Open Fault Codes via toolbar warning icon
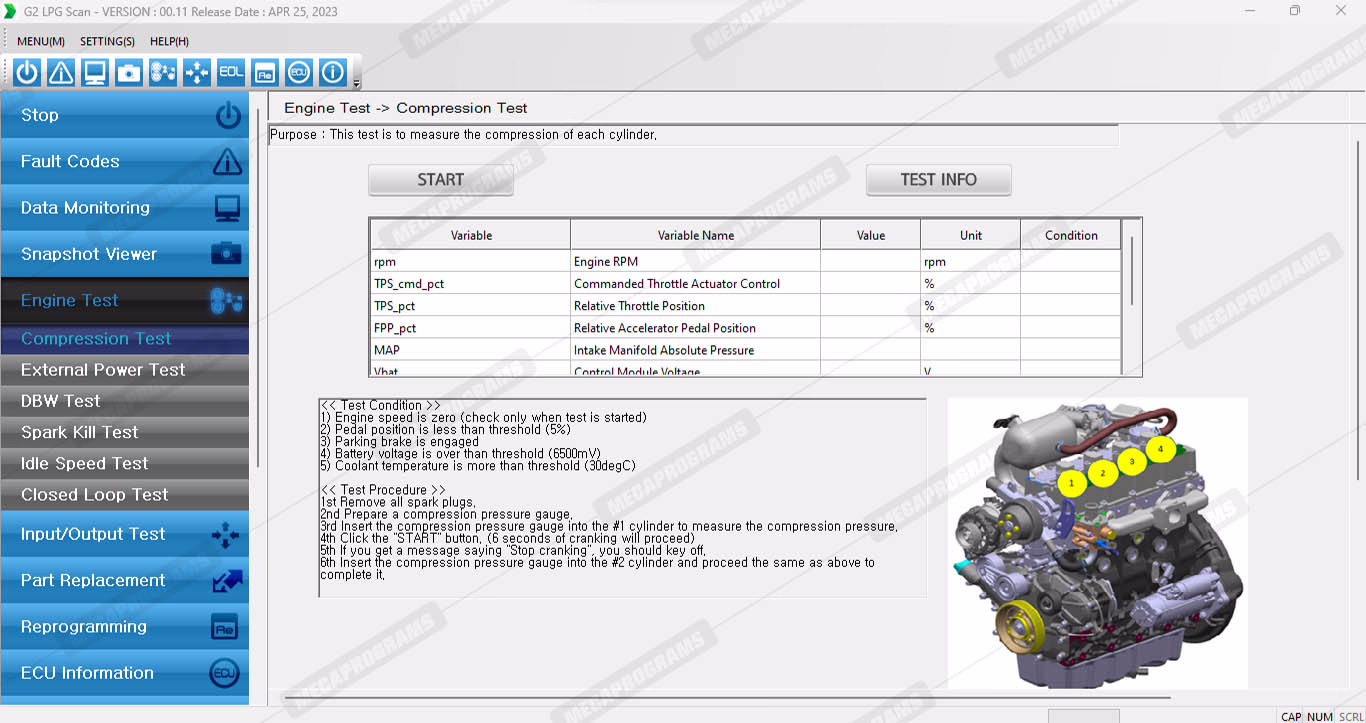 61,72
